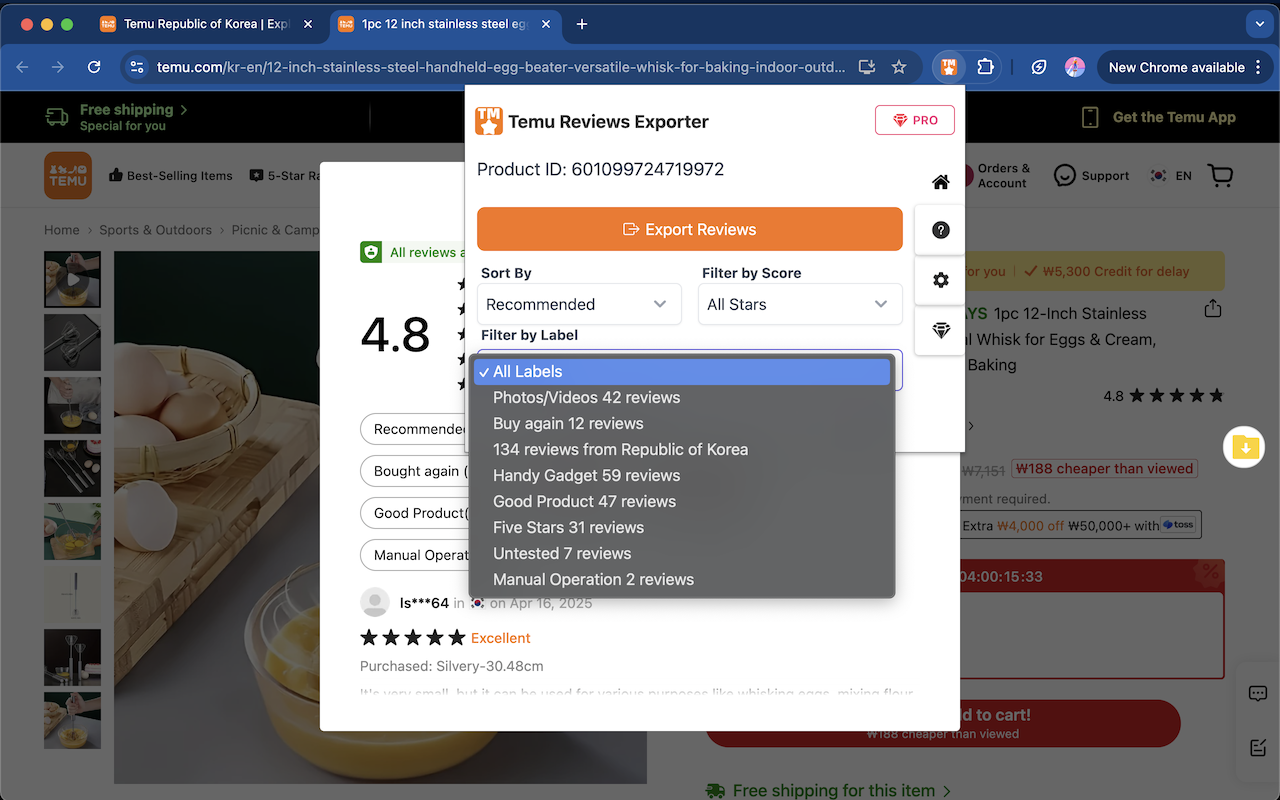Open the Chrome tab search dropdown arrow

coord(1258,24)
